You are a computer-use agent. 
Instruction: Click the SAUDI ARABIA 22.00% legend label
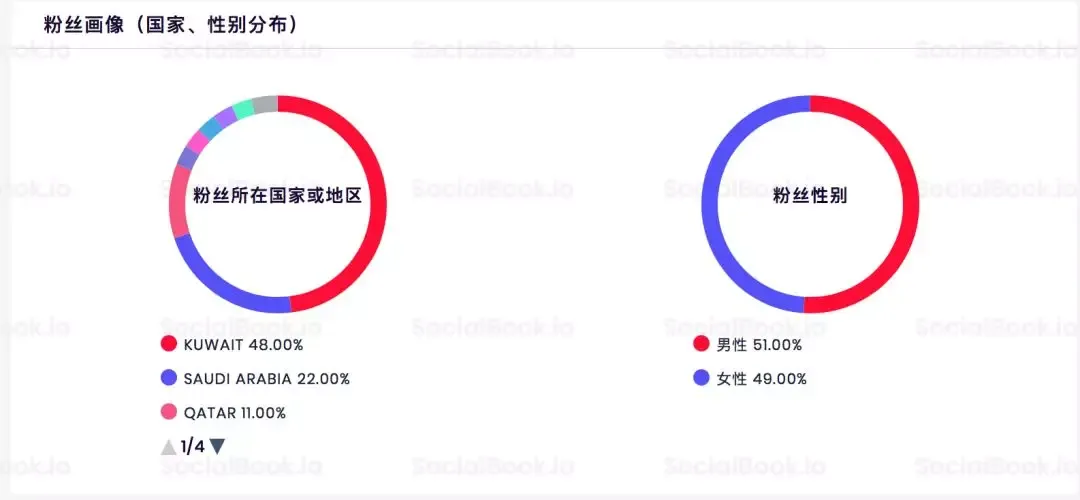267,379
